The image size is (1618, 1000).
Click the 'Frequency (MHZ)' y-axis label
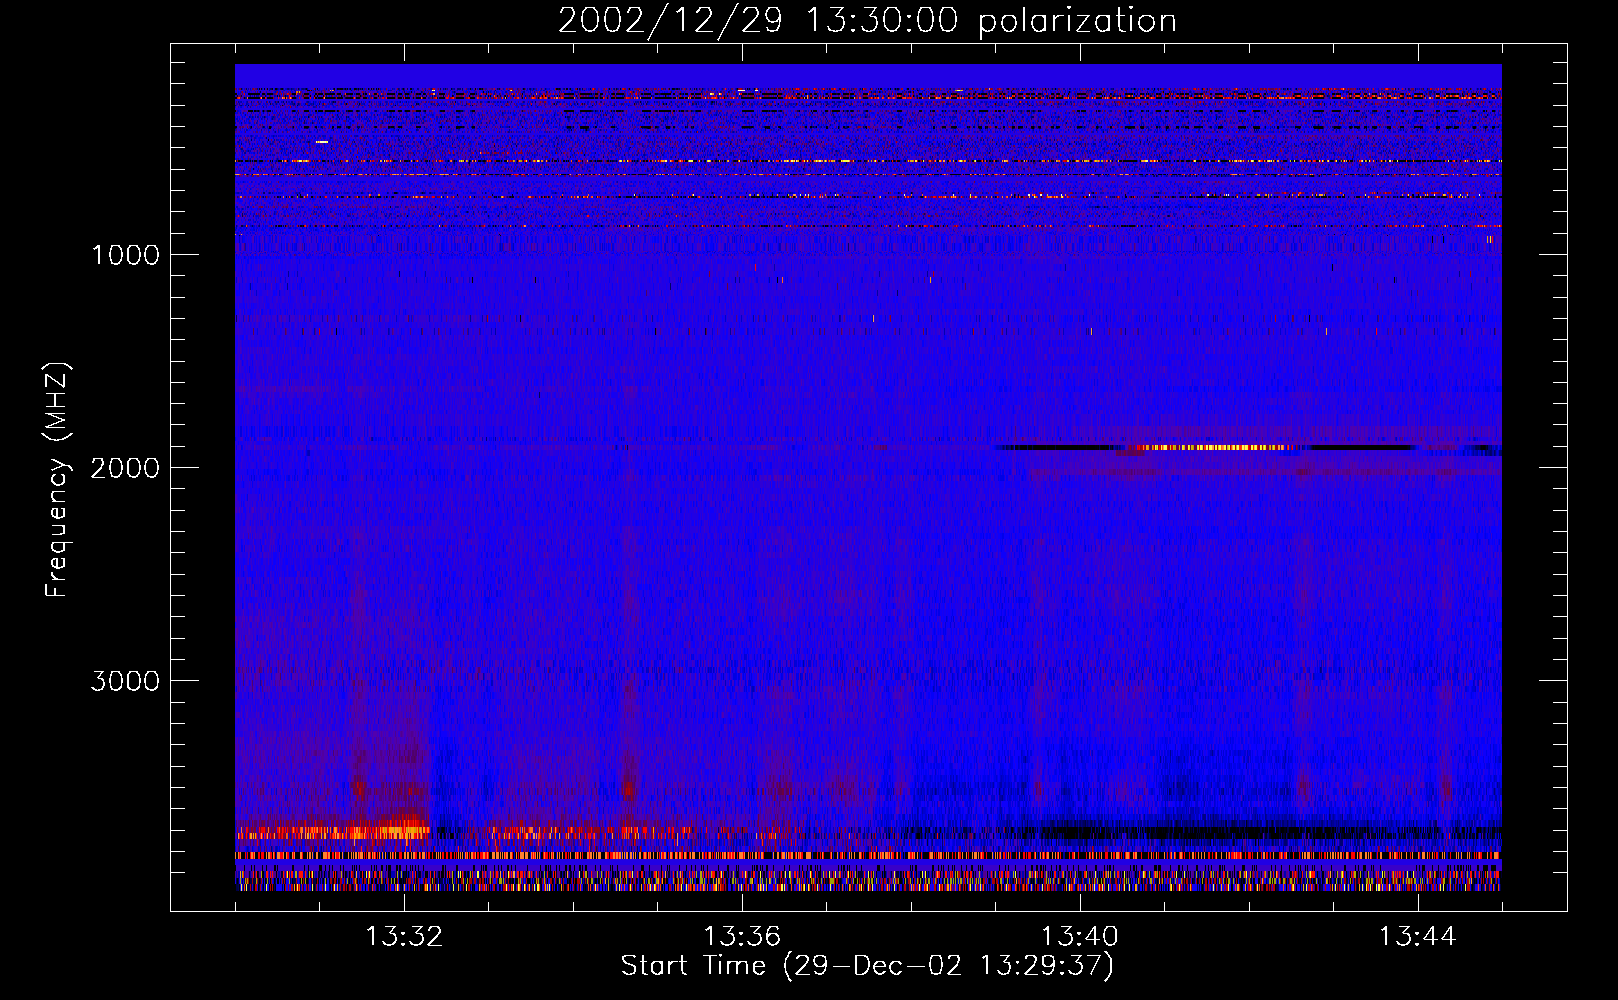pyautogui.click(x=57, y=481)
